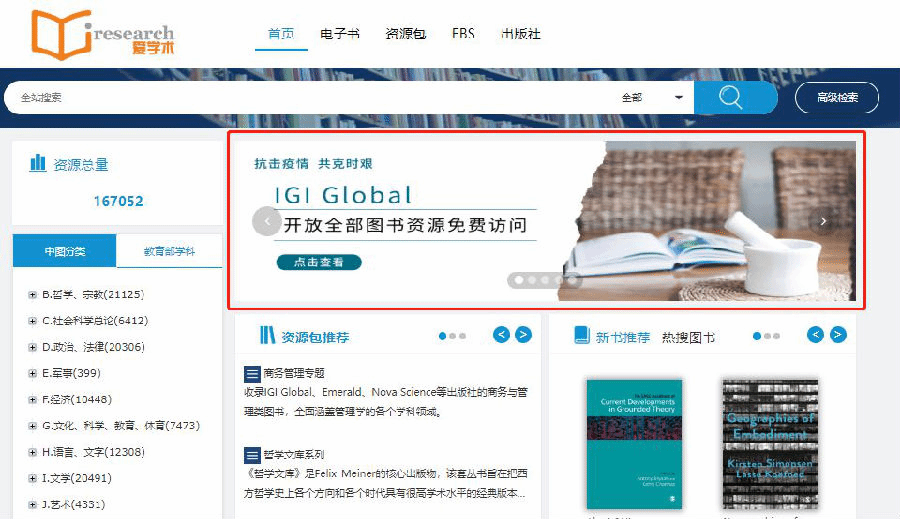Screen dimensions: 900x519
Task: Open the 全部 search scope dropdown
Action: 652,97
